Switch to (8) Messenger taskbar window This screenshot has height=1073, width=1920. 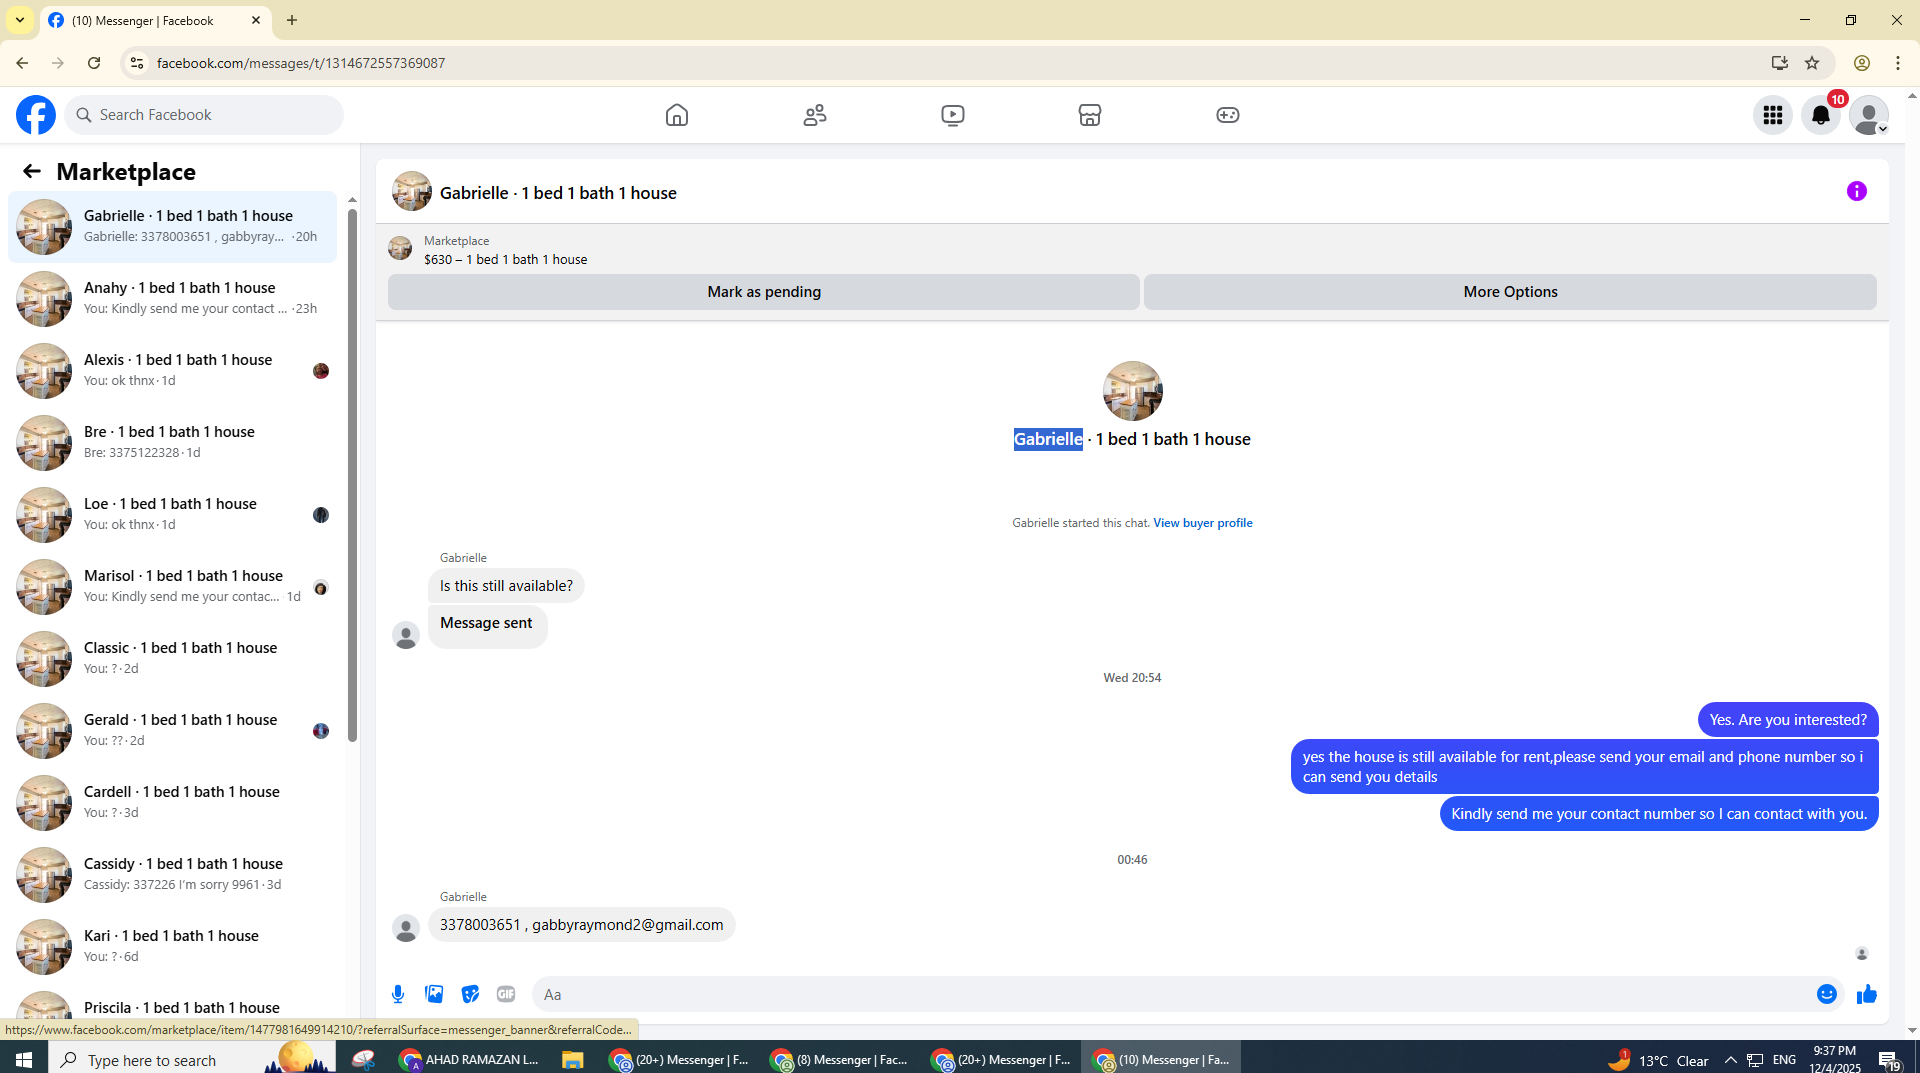coord(840,1059)
